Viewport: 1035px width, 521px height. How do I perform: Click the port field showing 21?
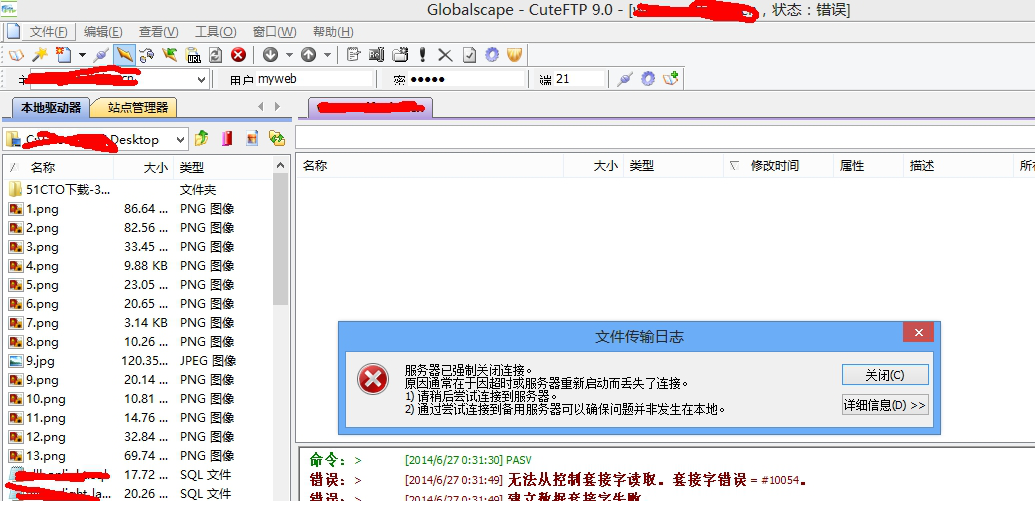[580, 79]
